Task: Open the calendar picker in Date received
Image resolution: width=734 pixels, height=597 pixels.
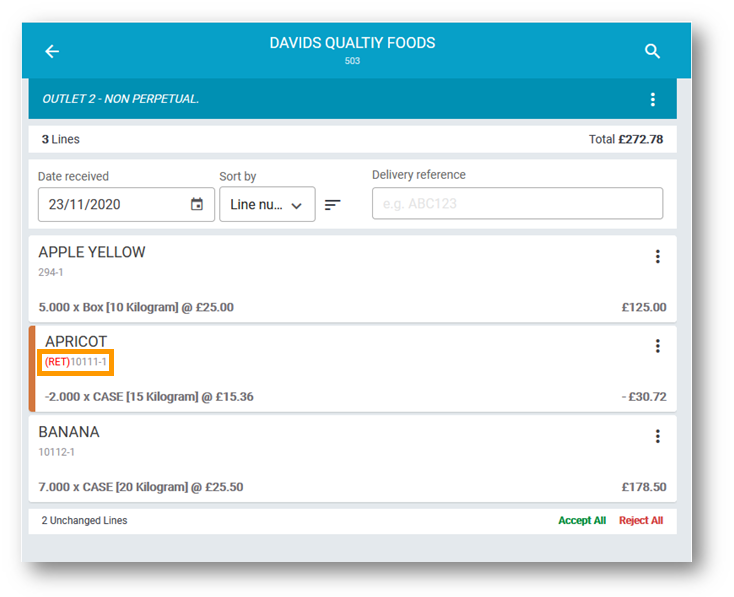Action: point(197,204)
